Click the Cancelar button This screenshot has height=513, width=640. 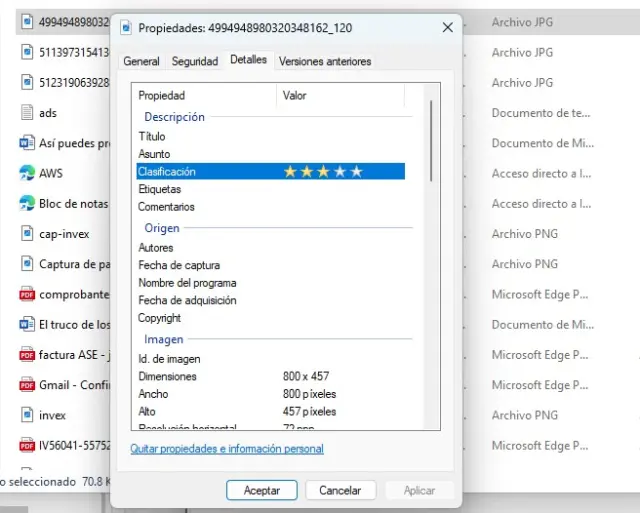click(x=340, y=490)
